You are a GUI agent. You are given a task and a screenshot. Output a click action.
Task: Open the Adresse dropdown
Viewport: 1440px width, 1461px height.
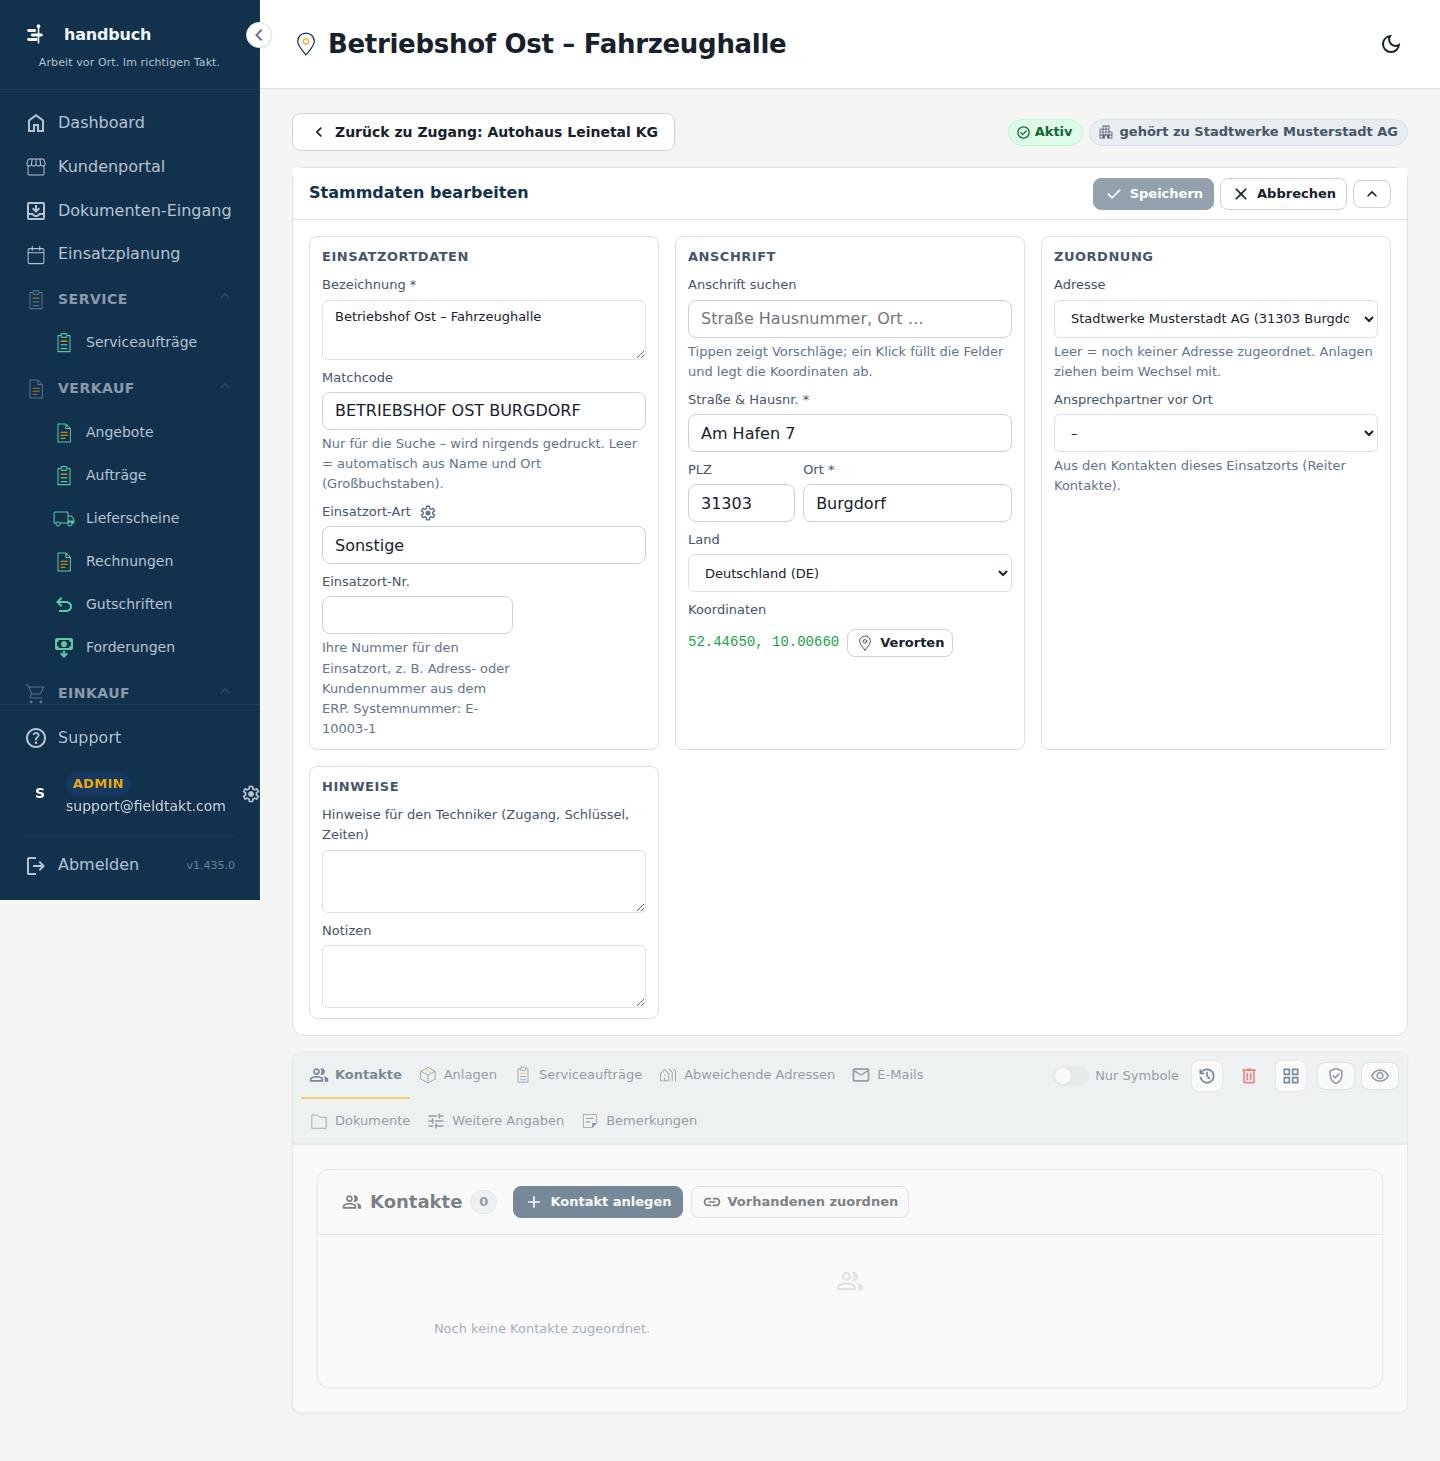click(x=1216, y=319)
